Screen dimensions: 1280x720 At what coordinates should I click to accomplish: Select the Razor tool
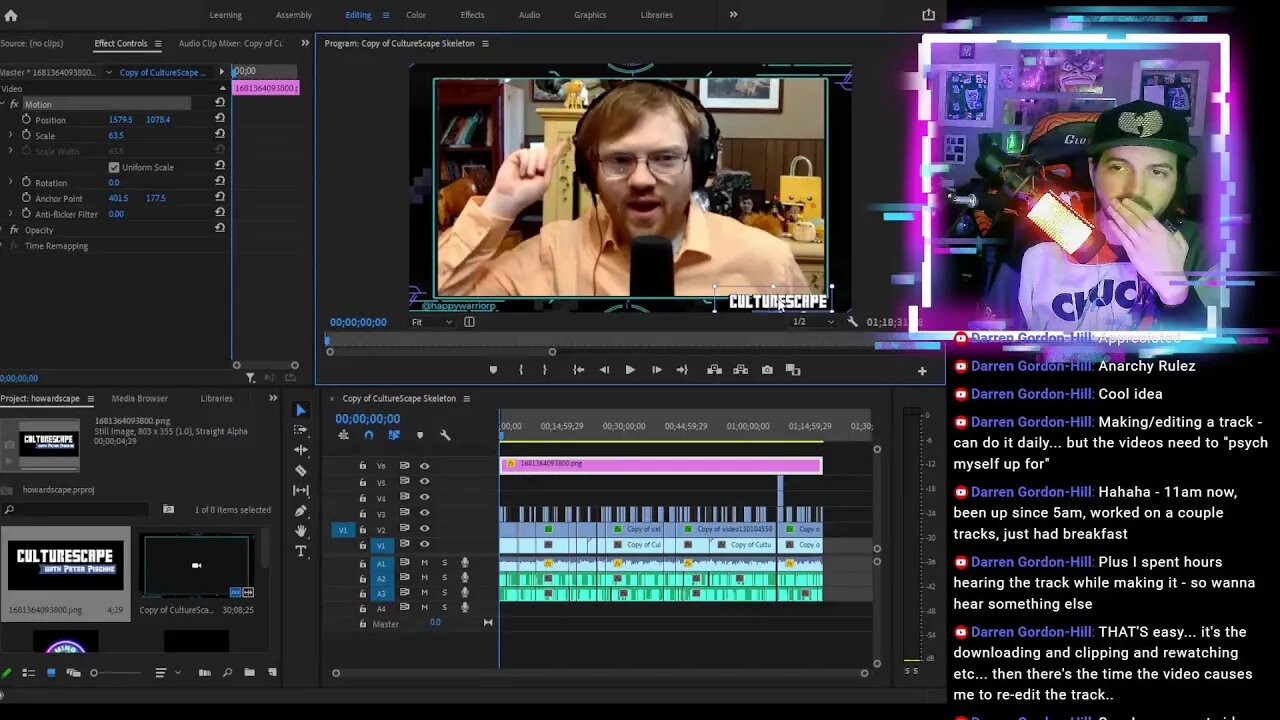pyautogui.click(x=301, y=470)
